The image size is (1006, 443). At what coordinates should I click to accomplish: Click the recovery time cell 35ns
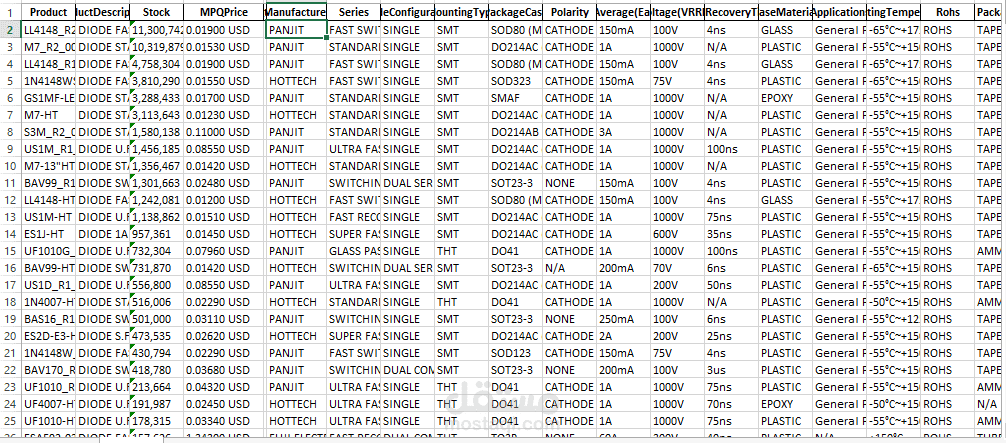pos(731,234)
